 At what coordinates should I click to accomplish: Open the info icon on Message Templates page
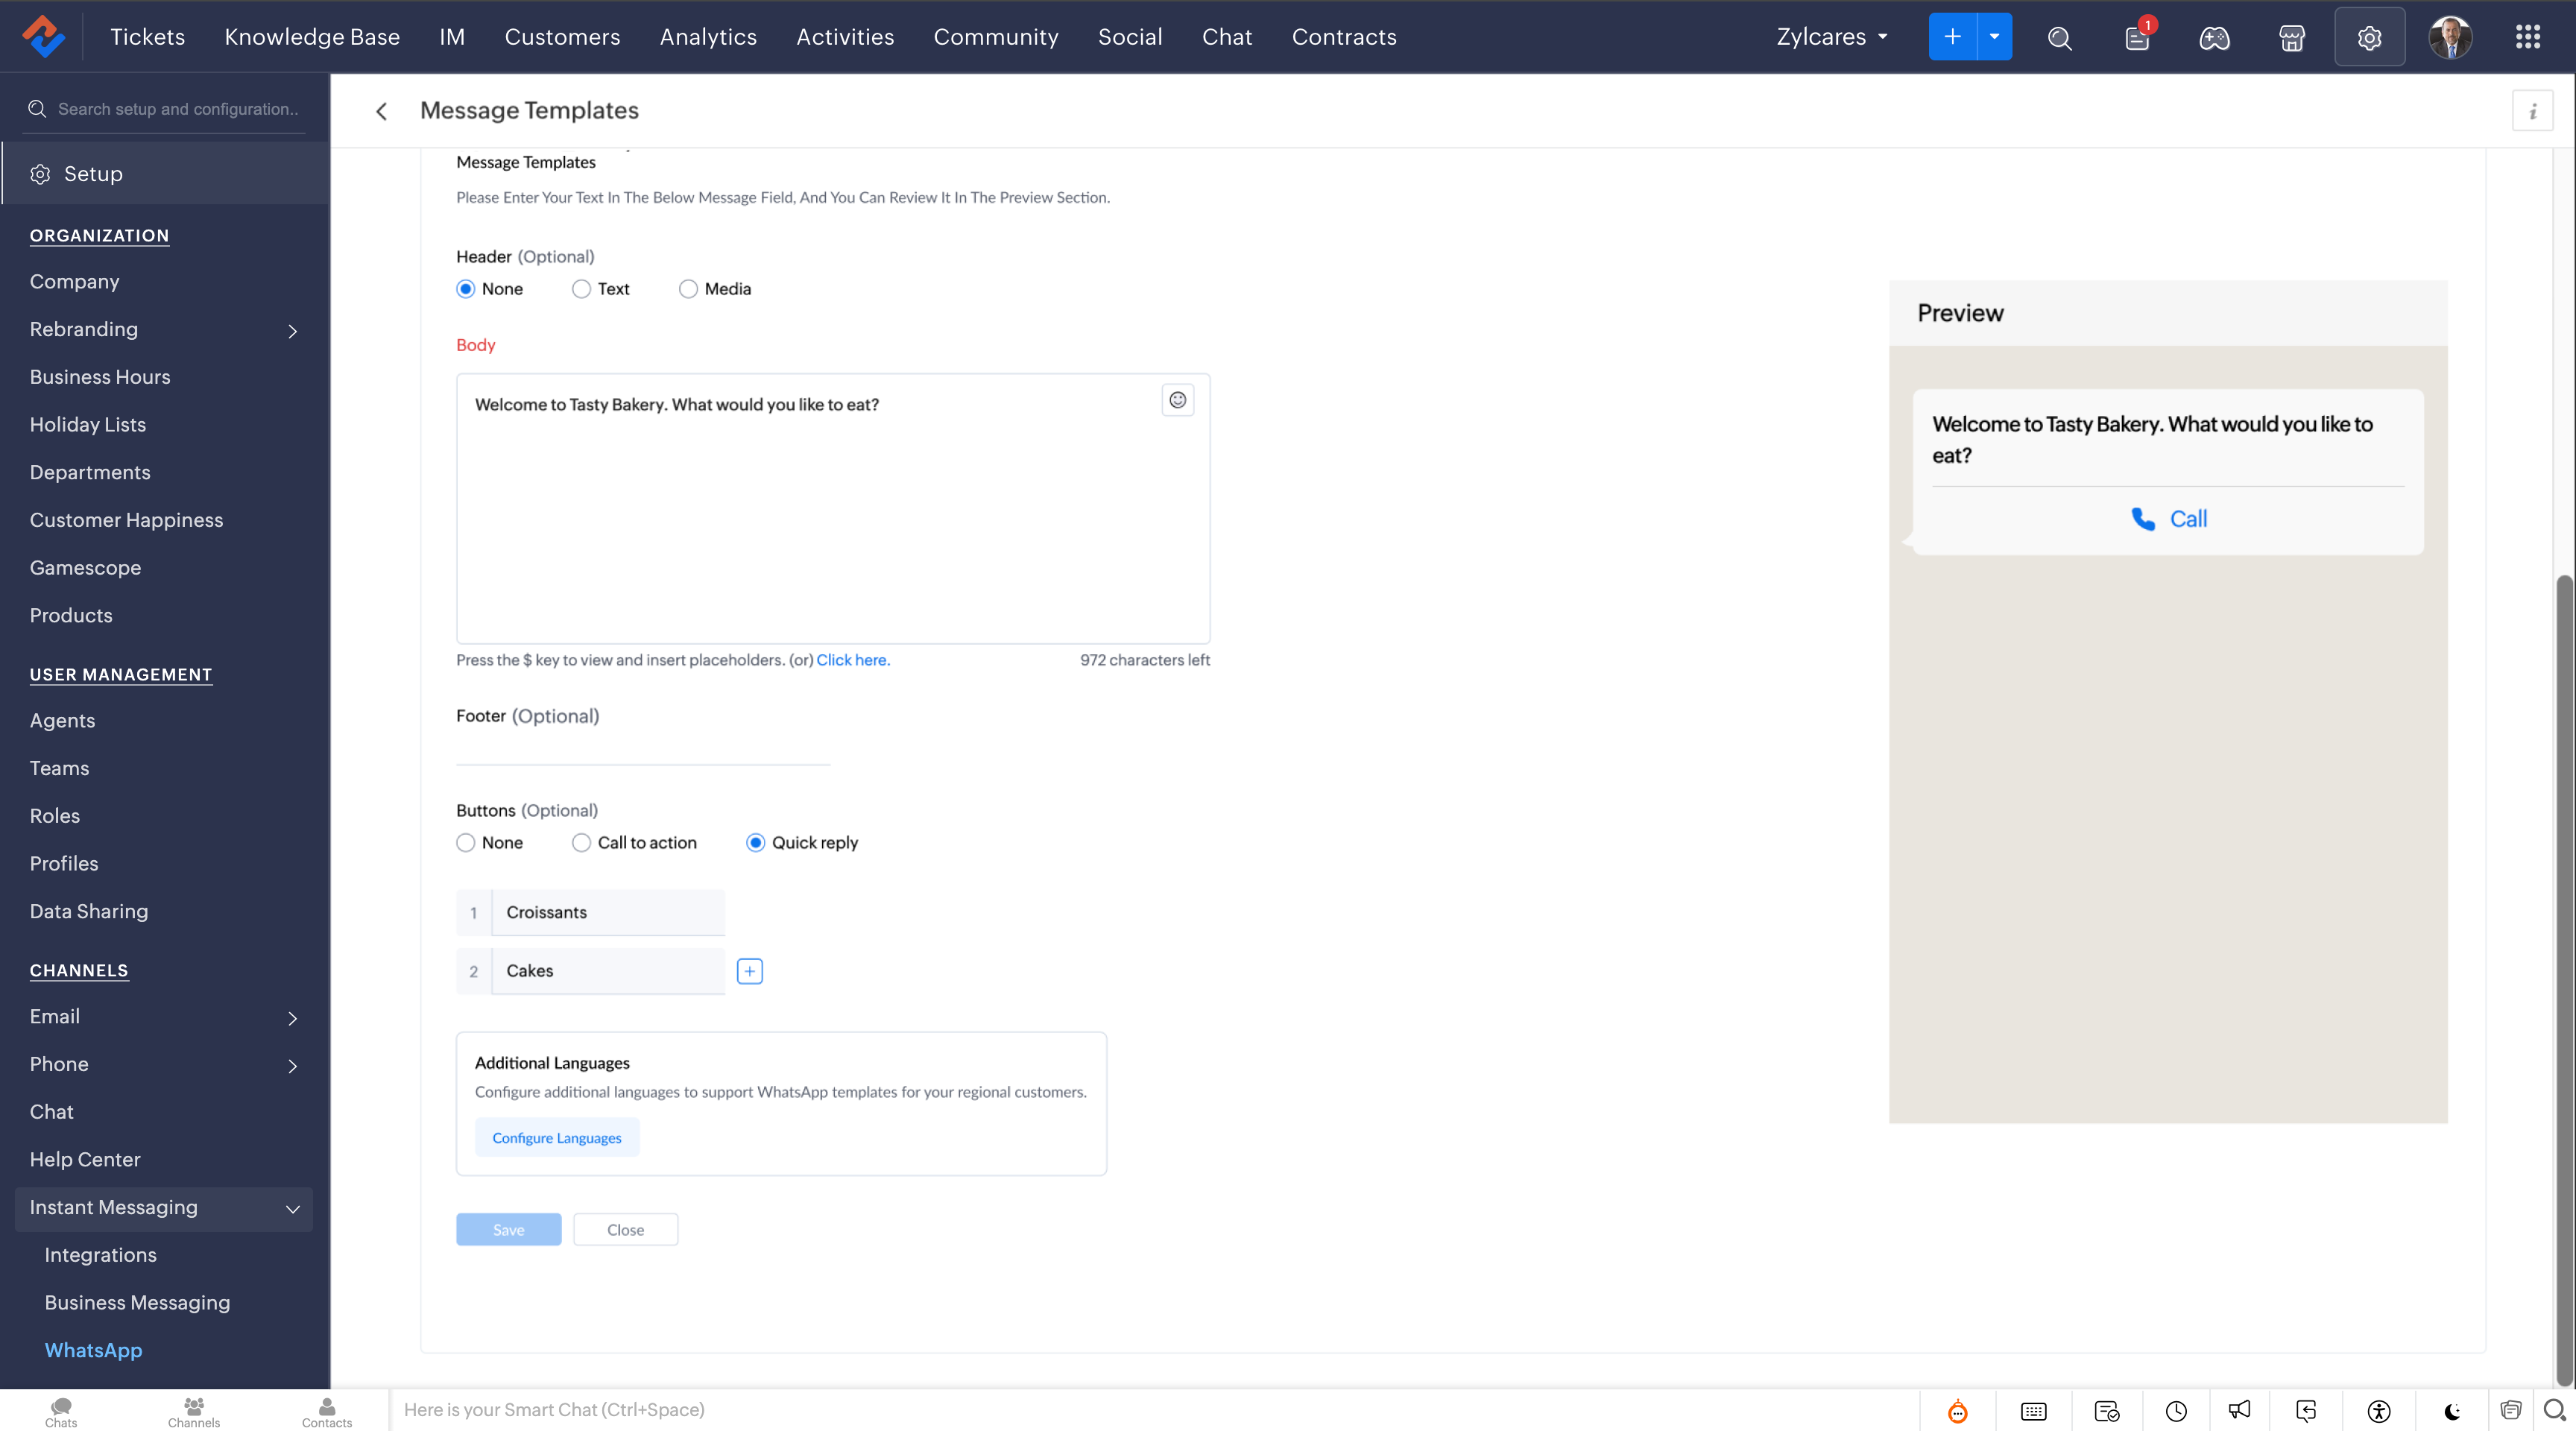pyautogui.click(x=2532, y=111)
